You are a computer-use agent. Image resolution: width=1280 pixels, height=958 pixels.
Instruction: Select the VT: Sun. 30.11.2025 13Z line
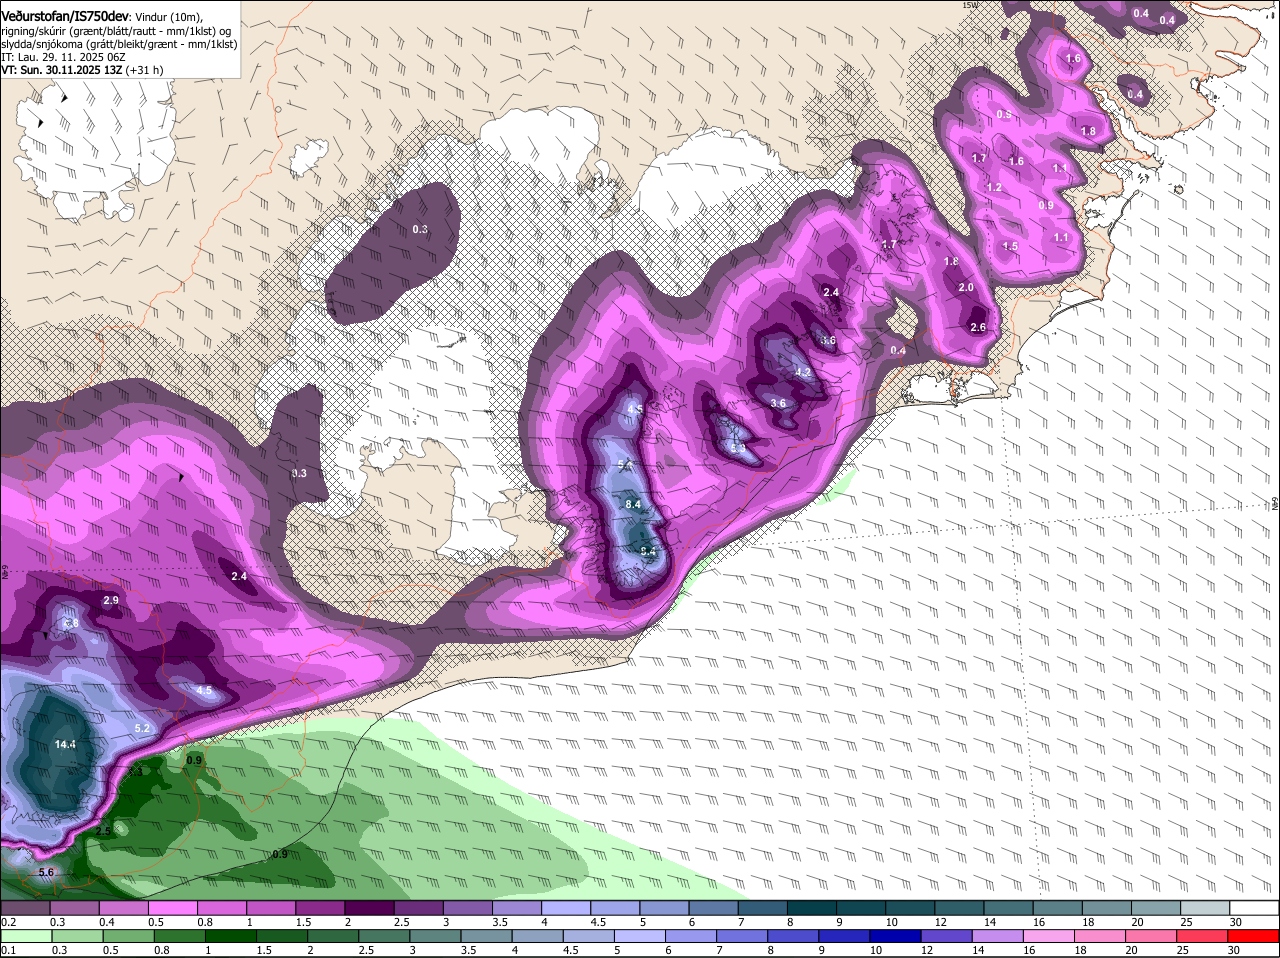82,71
